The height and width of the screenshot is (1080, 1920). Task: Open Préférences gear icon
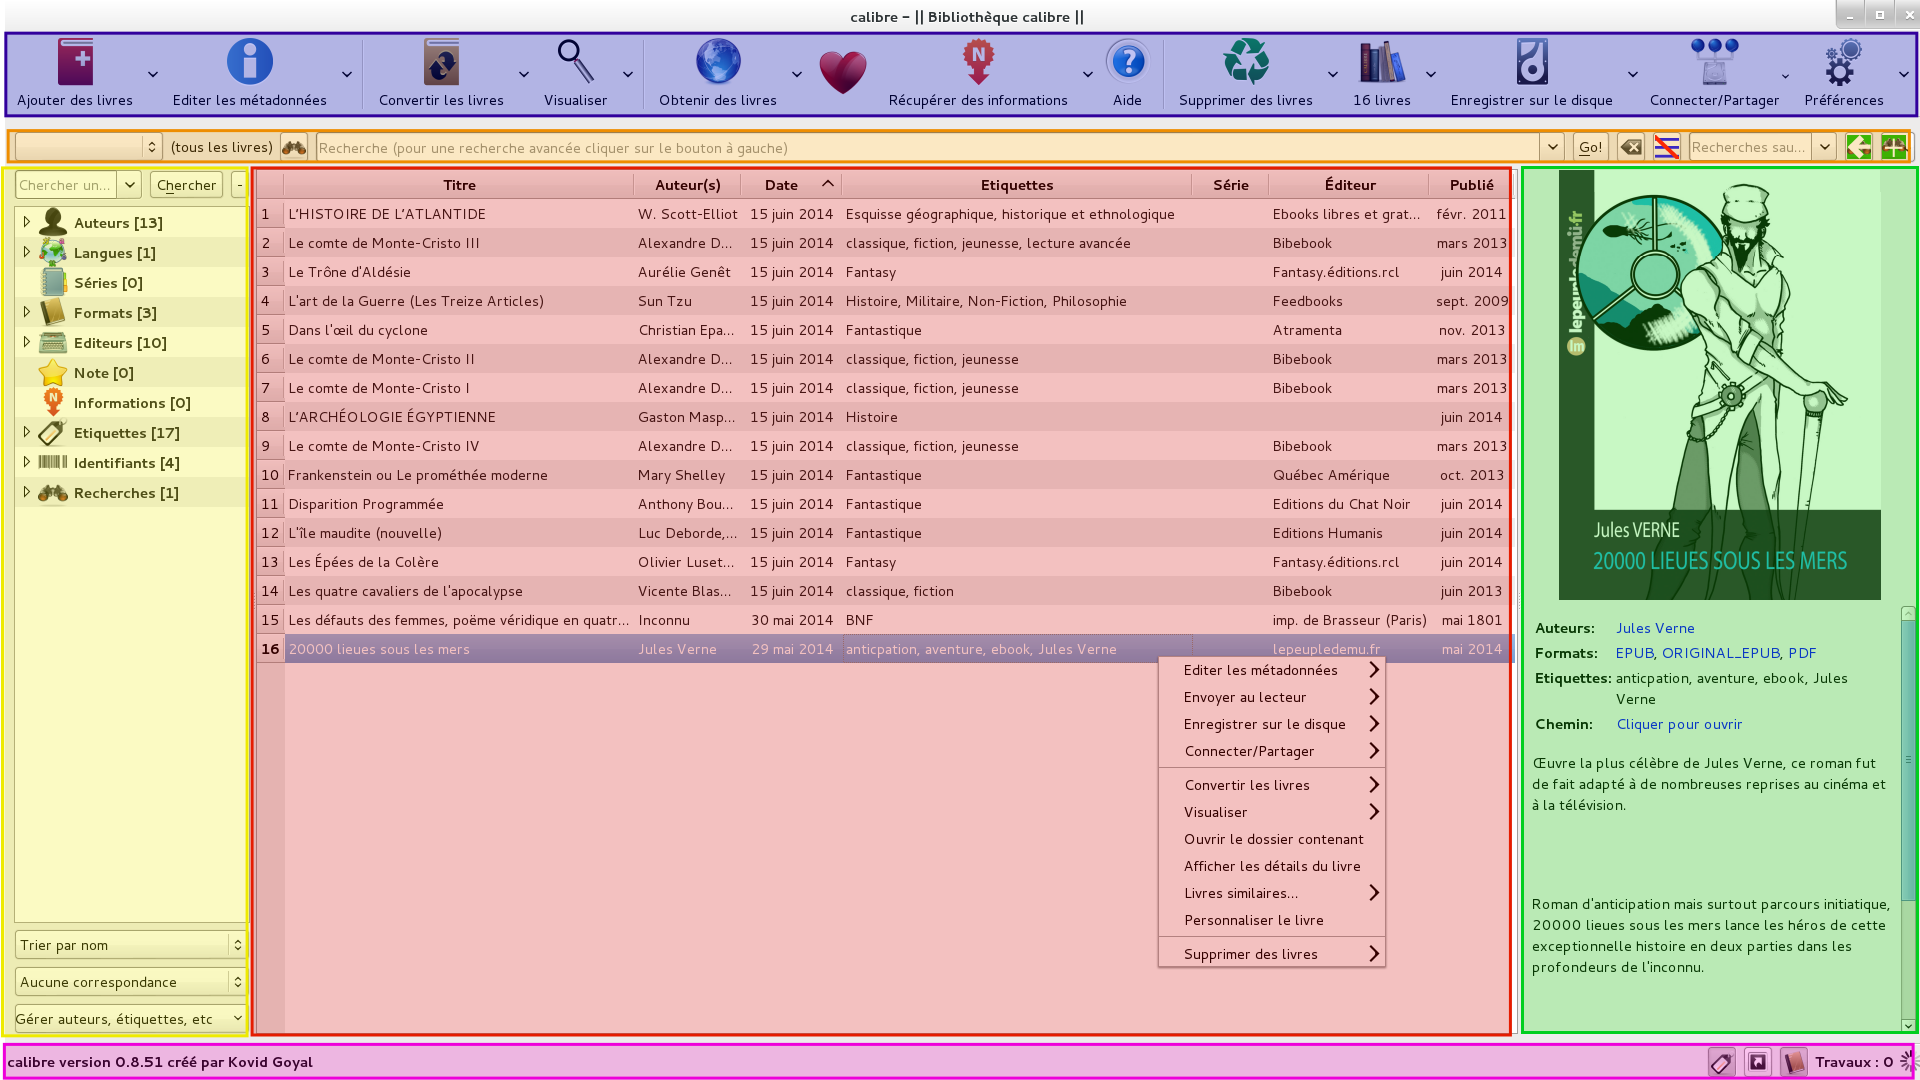click(x=1843, y=63)
